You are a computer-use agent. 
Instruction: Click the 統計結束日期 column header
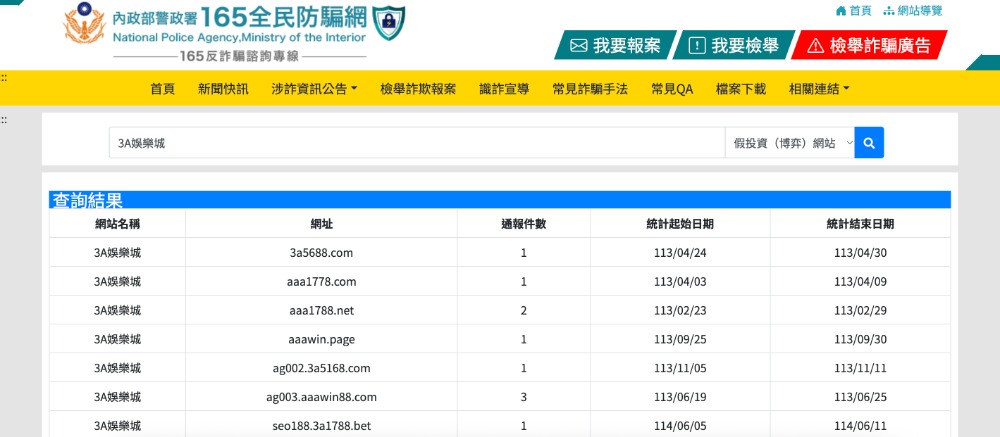pyautogui.click(x=860, y=224)
